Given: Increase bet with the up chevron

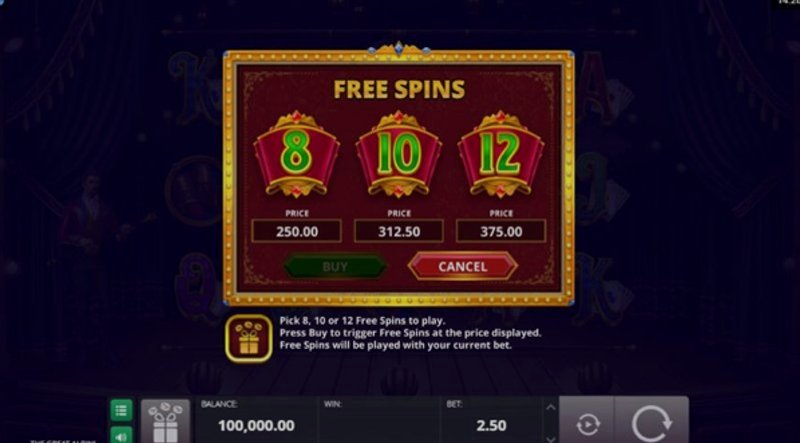Looking at the screenshot, I should point(551,407).
